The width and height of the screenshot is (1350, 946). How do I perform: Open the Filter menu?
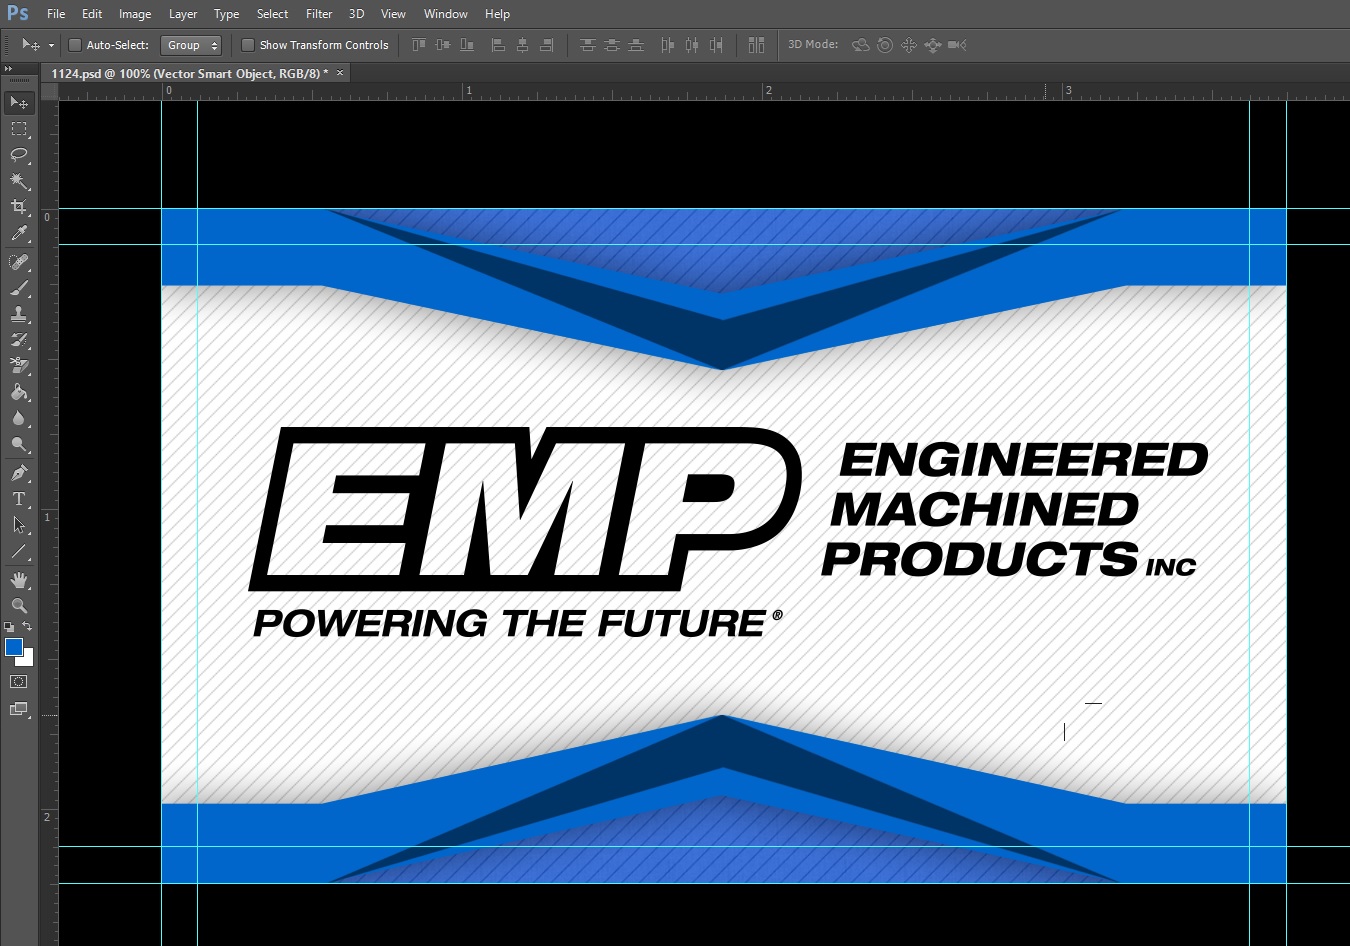point(318,14)
